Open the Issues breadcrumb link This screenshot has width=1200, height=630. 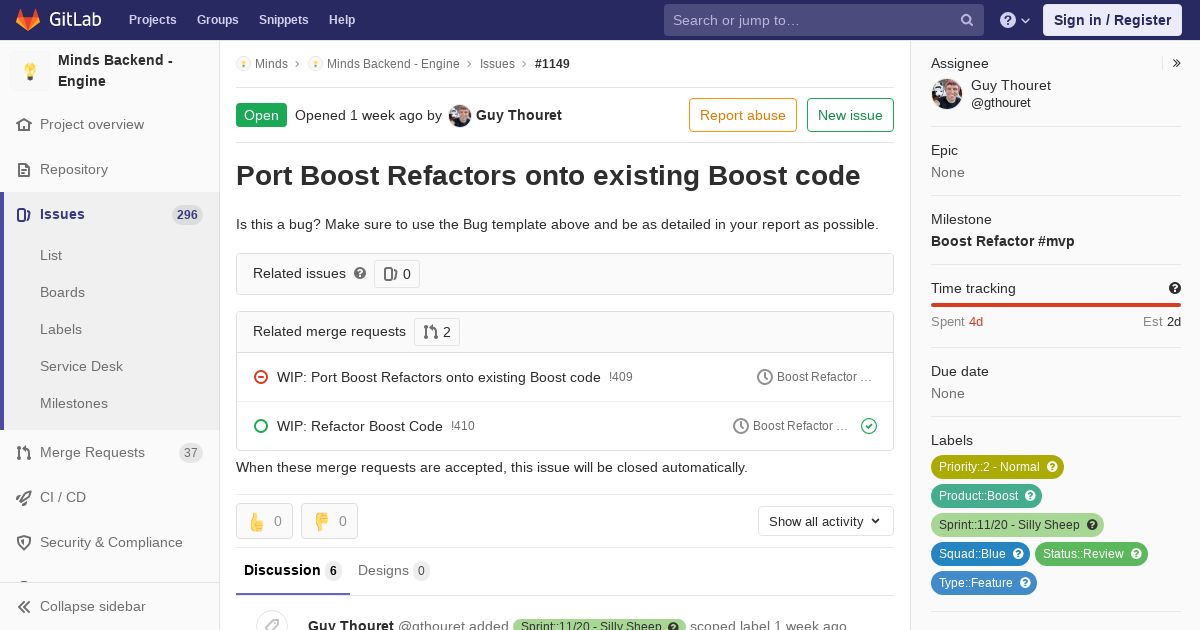click(x=497, y=64)
